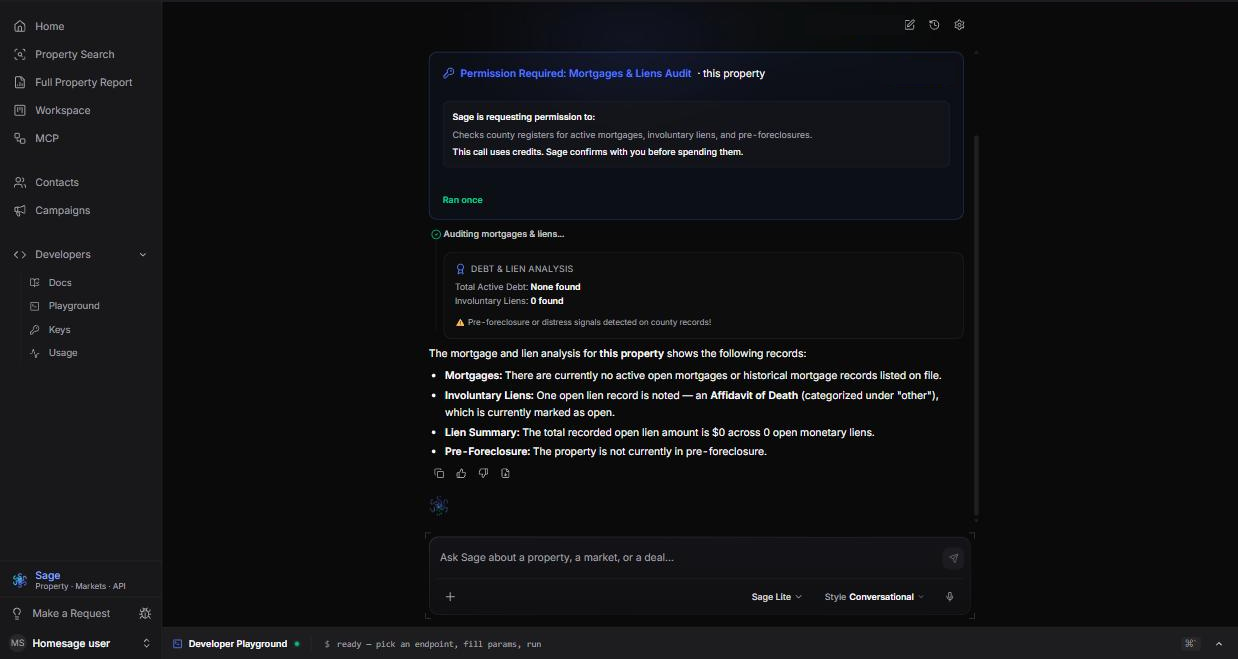Click the chat vertical scrollbar
Viewport: 1238px width, 659px height.
click(976, 325)
